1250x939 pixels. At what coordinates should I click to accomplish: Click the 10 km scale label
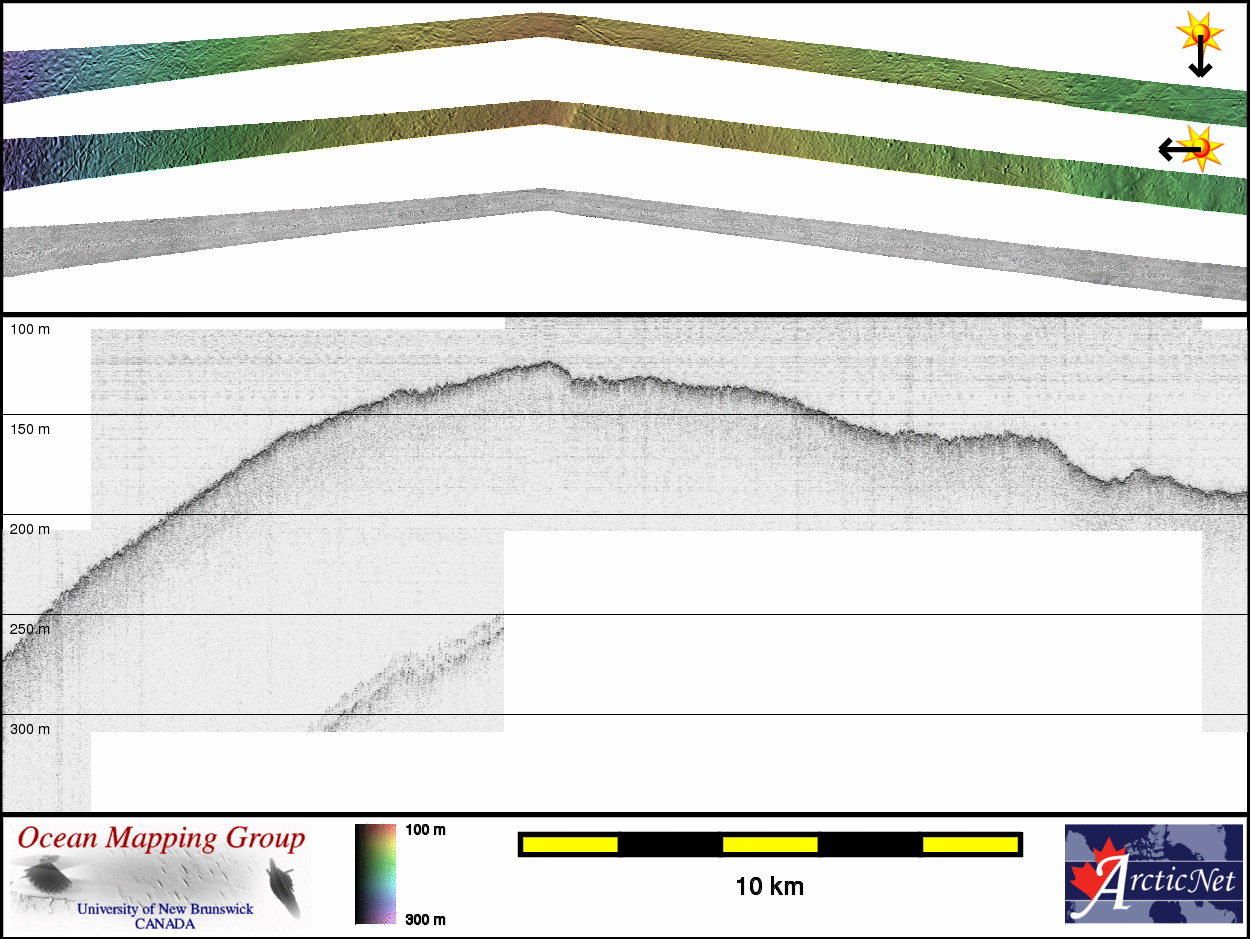[x=769, y=886]
